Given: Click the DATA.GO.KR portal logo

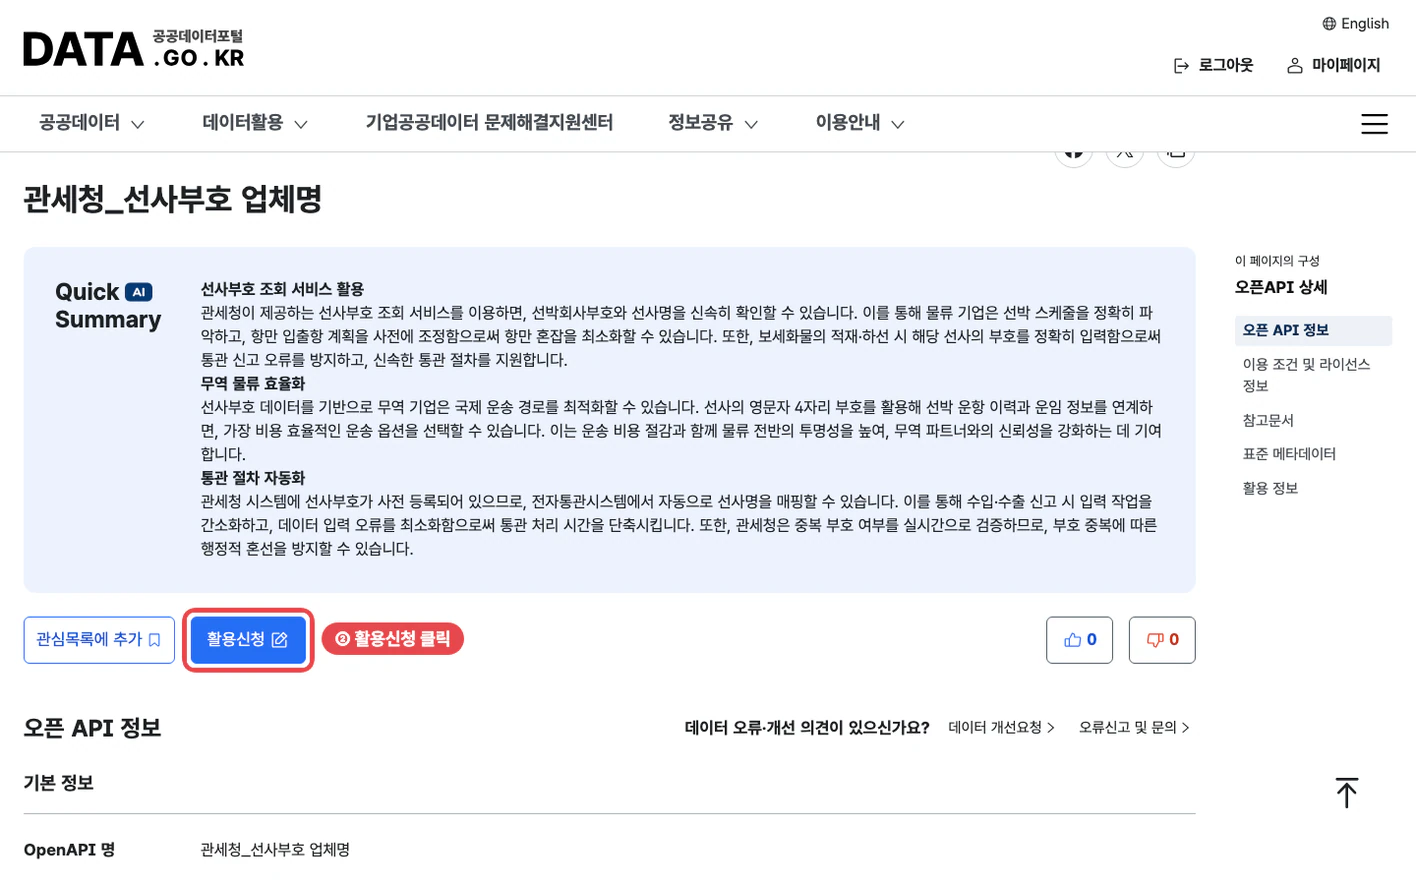Looking at the screenshot, I should (x=134, y=49).
